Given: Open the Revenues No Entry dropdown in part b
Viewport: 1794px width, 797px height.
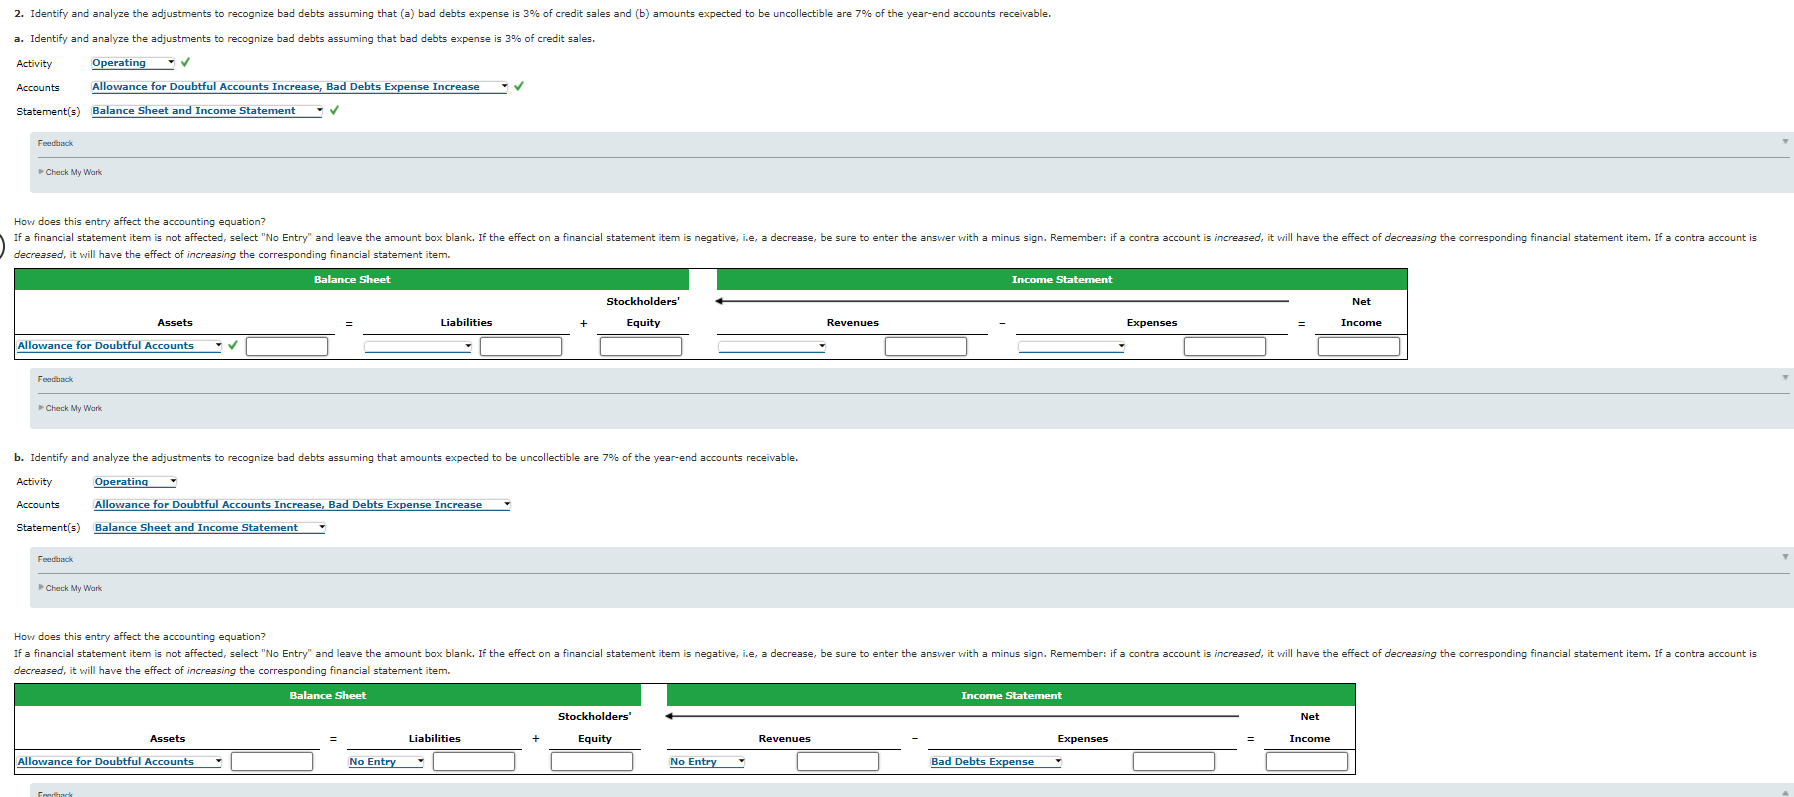Looking at the screenshot, I should (x=707, y=762).
